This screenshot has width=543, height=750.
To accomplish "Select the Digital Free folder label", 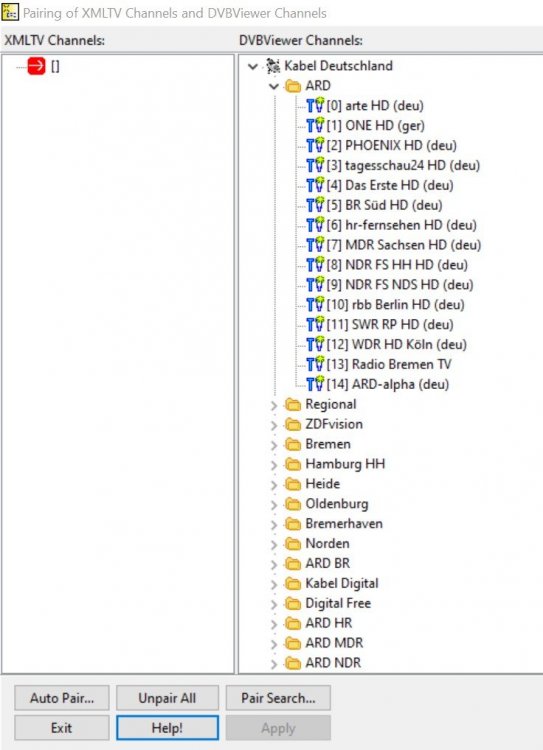I will tap(338, 603).
